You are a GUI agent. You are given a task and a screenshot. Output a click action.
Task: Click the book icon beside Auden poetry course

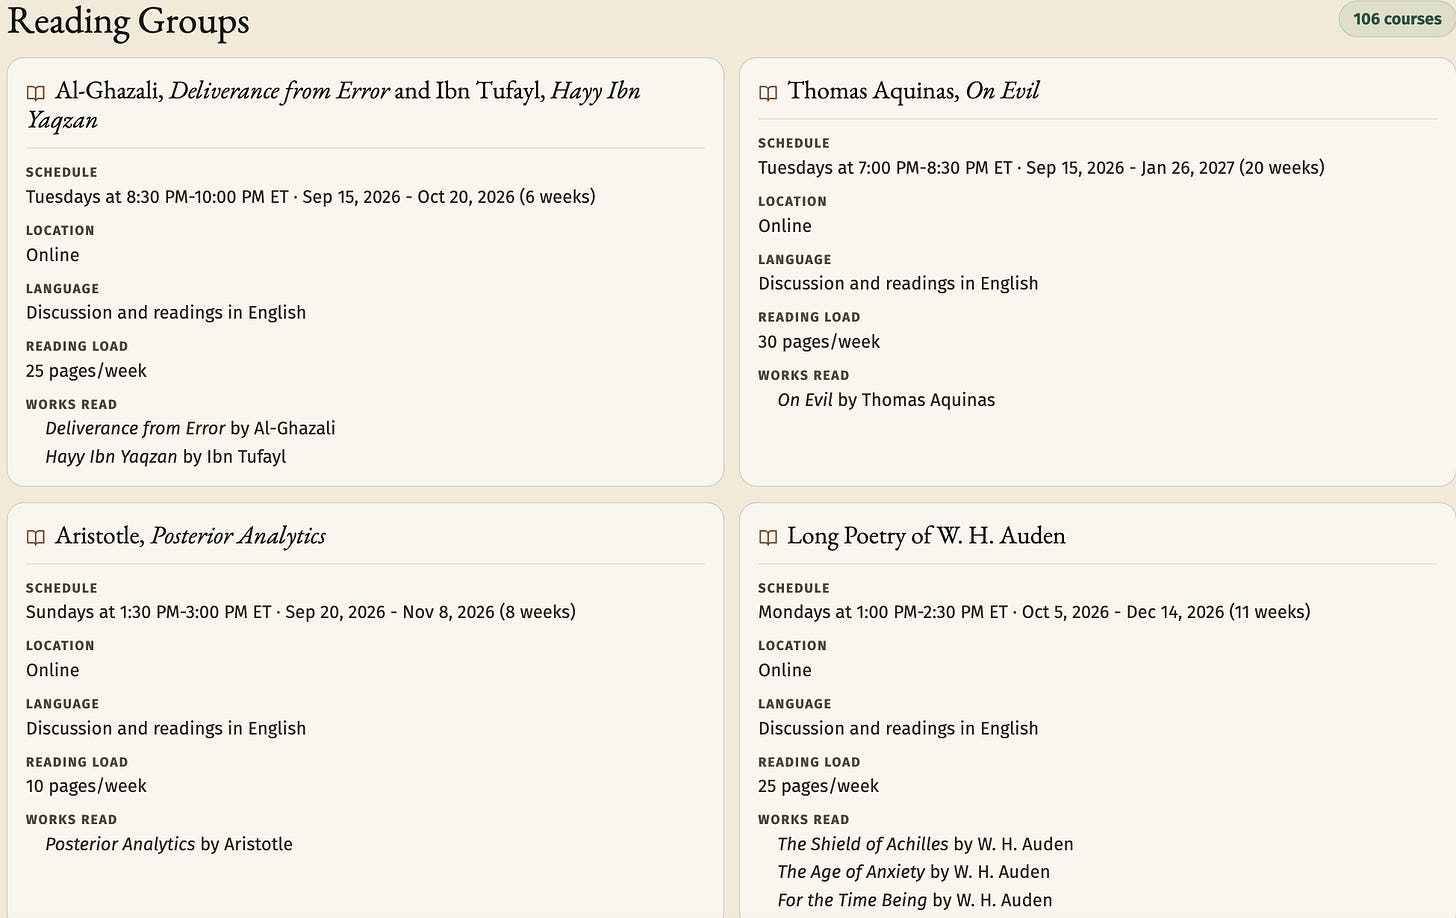pos(768,537)
